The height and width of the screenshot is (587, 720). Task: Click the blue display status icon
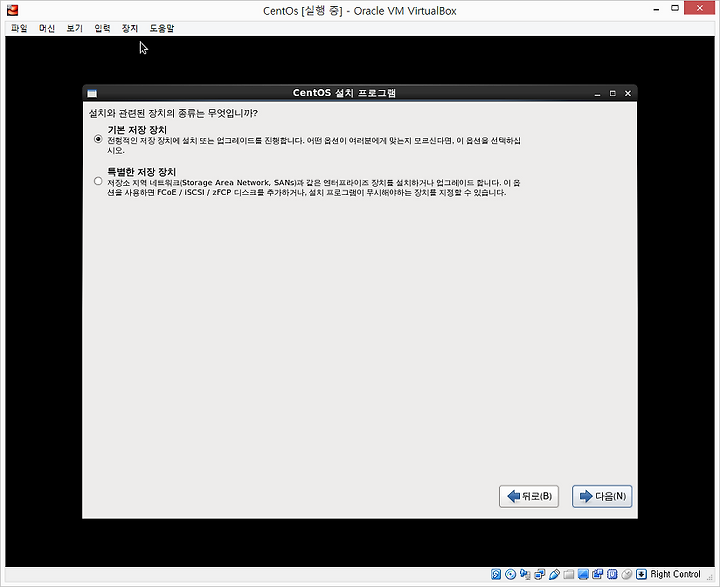pos(583,574)
